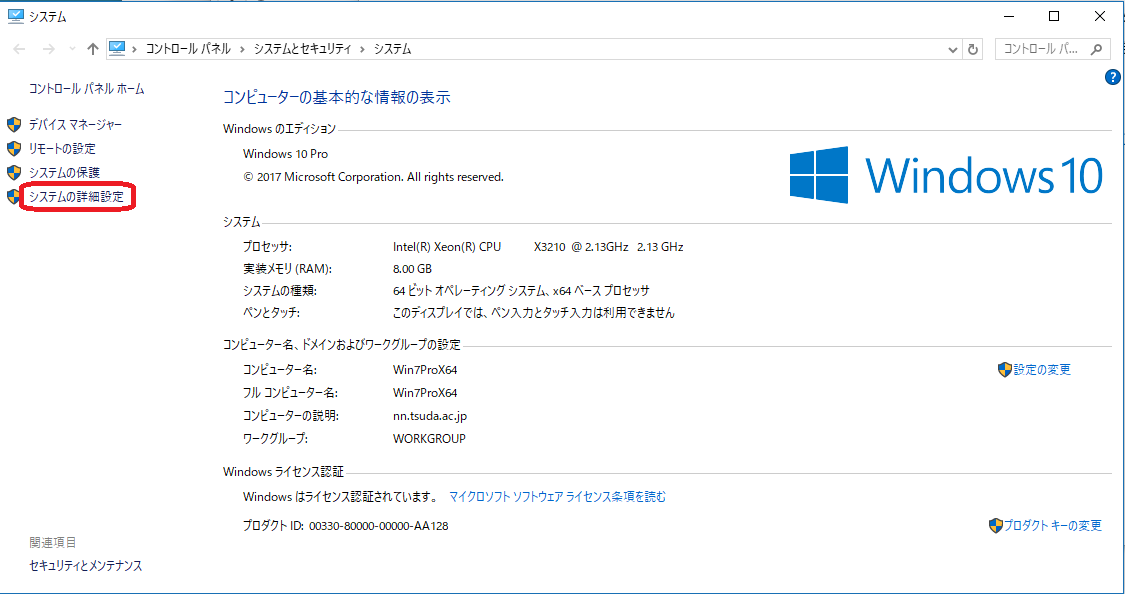The image size is (1125, 594).
Task: Go back with the left arrow button
Action: point(20,49)
